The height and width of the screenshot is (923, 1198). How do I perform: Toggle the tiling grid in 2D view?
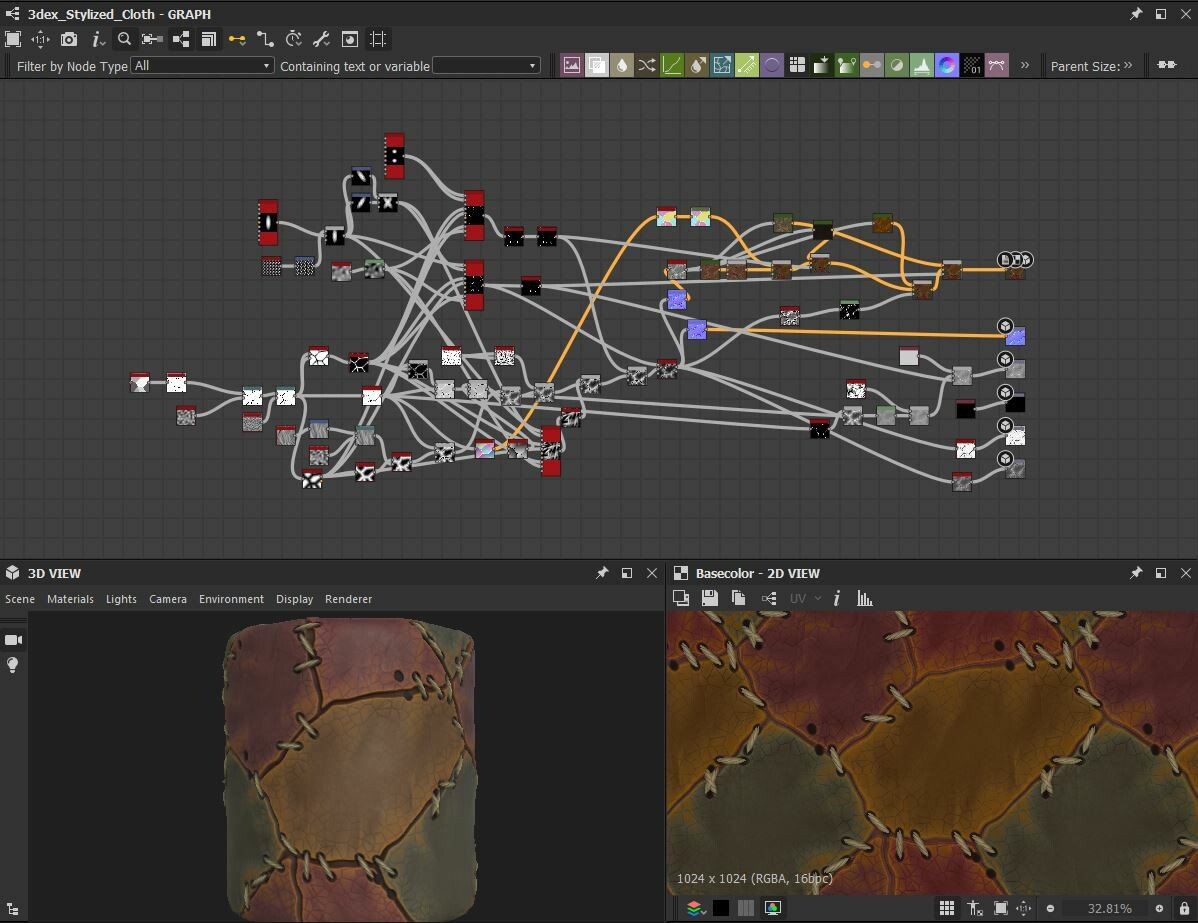(947, 908)
